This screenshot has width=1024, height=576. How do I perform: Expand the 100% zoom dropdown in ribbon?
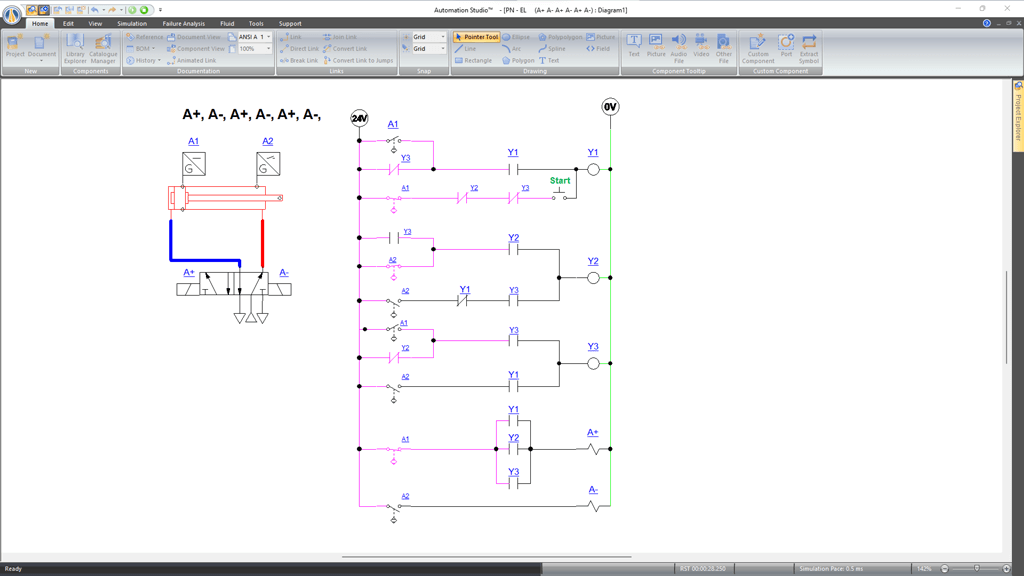coord(268,48)
